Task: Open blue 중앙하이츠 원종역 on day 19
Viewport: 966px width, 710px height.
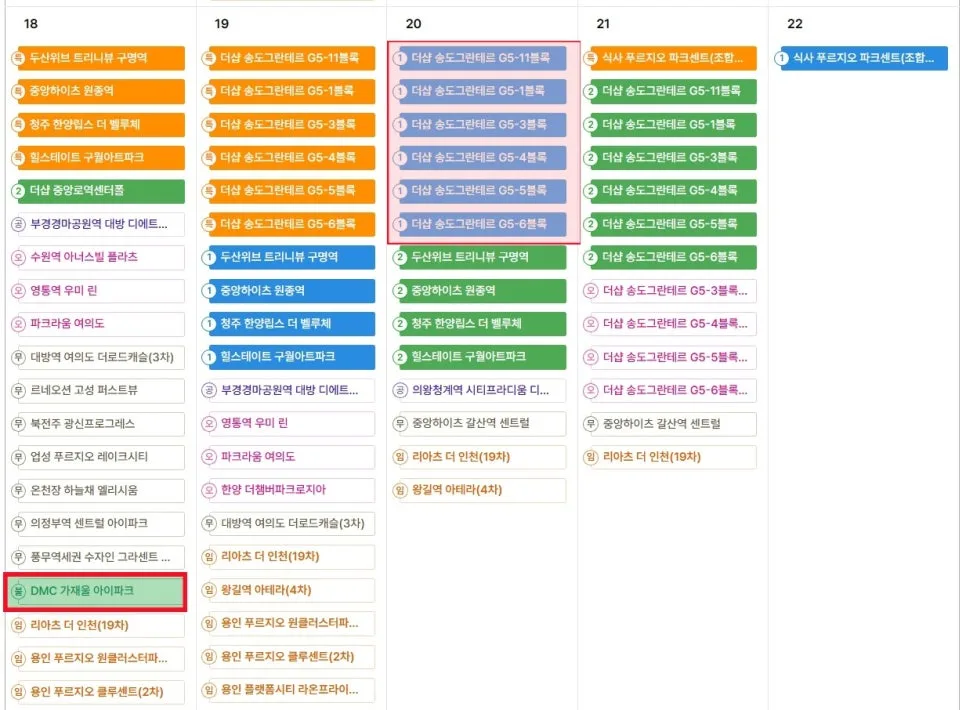Action: [x=288, y=290]
